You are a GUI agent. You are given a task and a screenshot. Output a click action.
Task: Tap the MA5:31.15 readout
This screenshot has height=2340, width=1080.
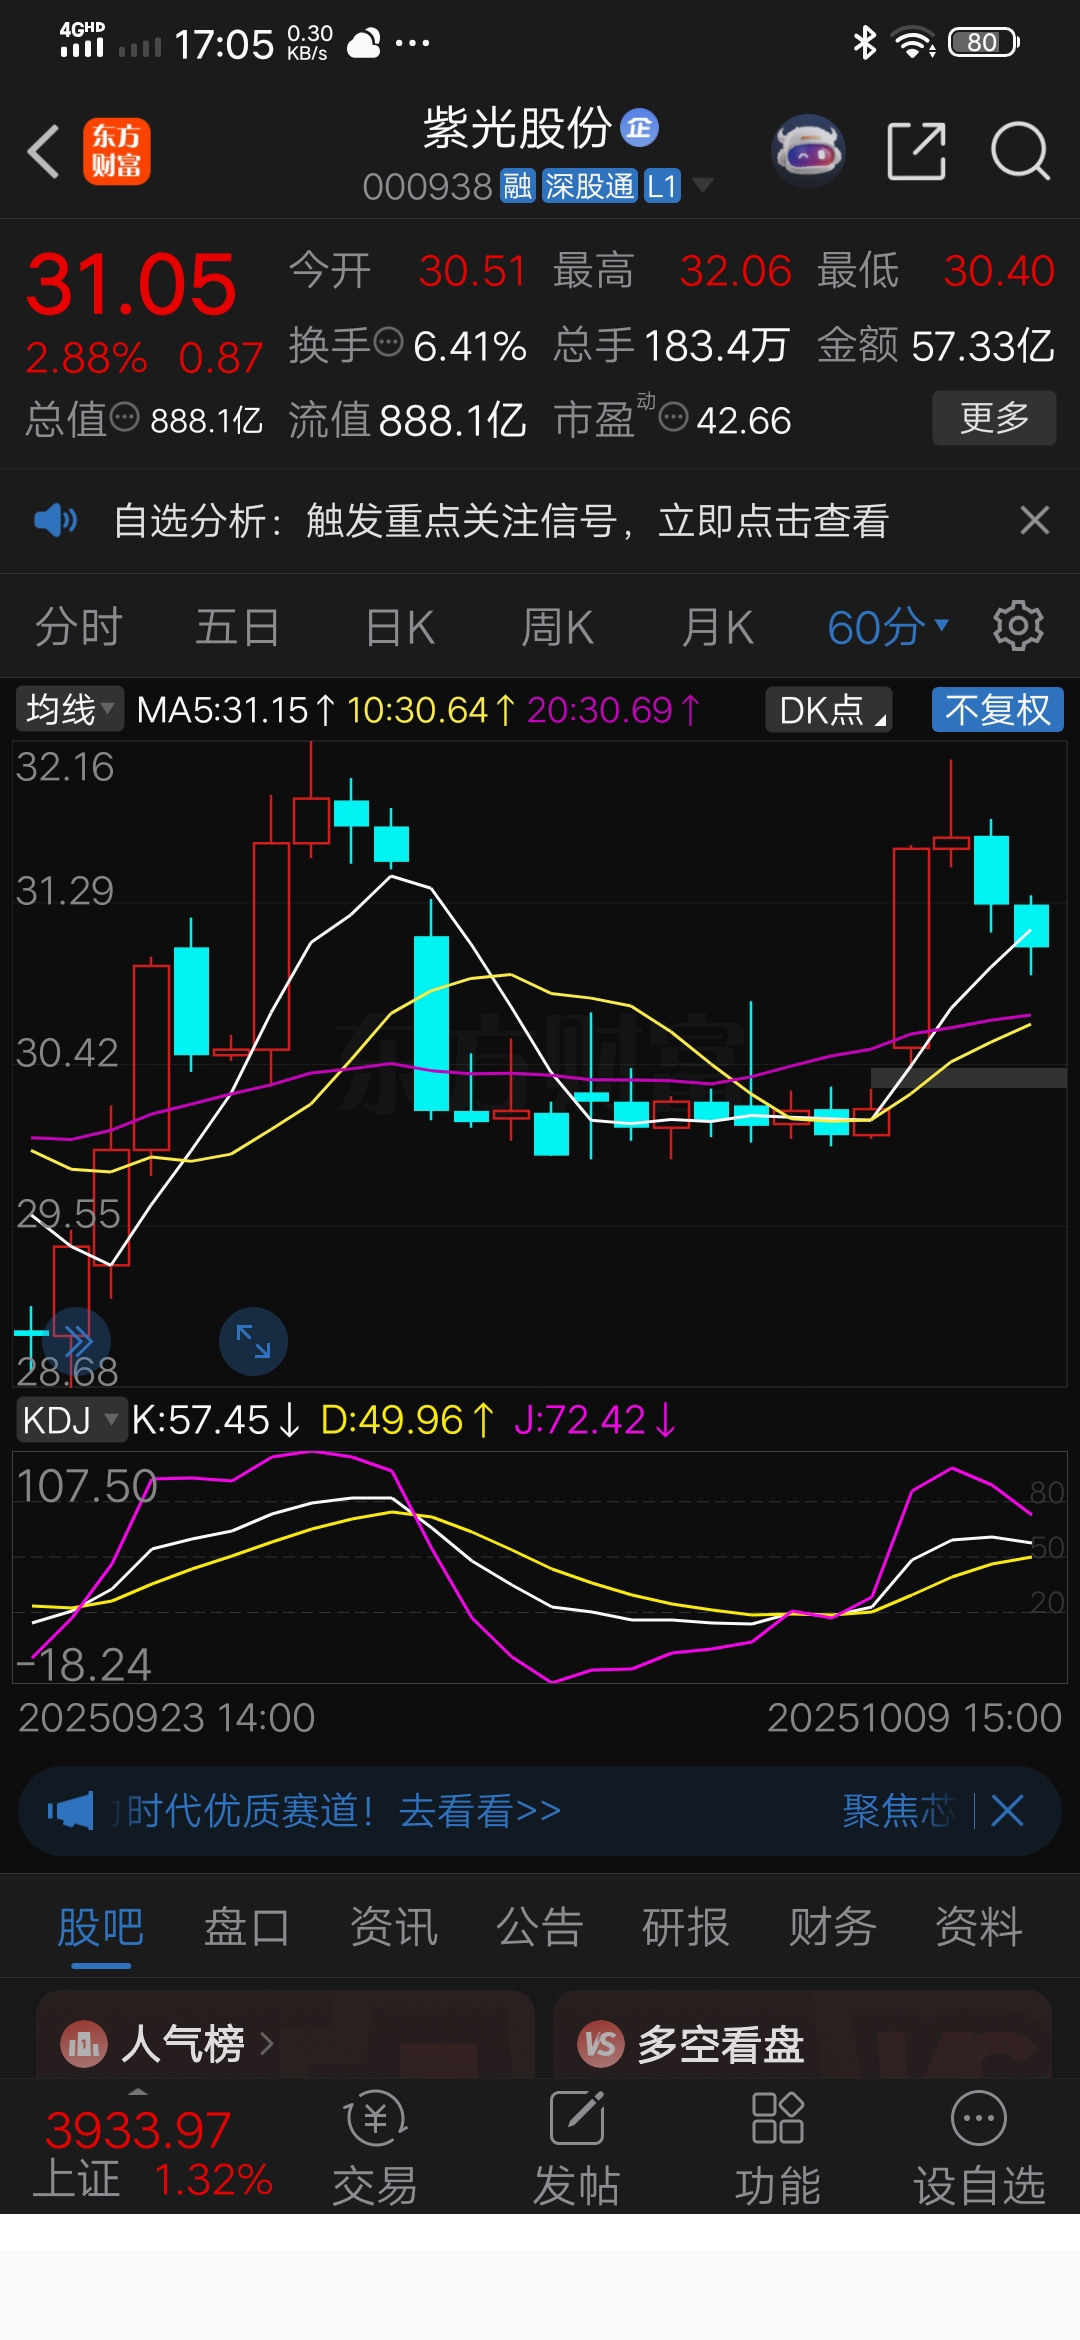point(236,710)
